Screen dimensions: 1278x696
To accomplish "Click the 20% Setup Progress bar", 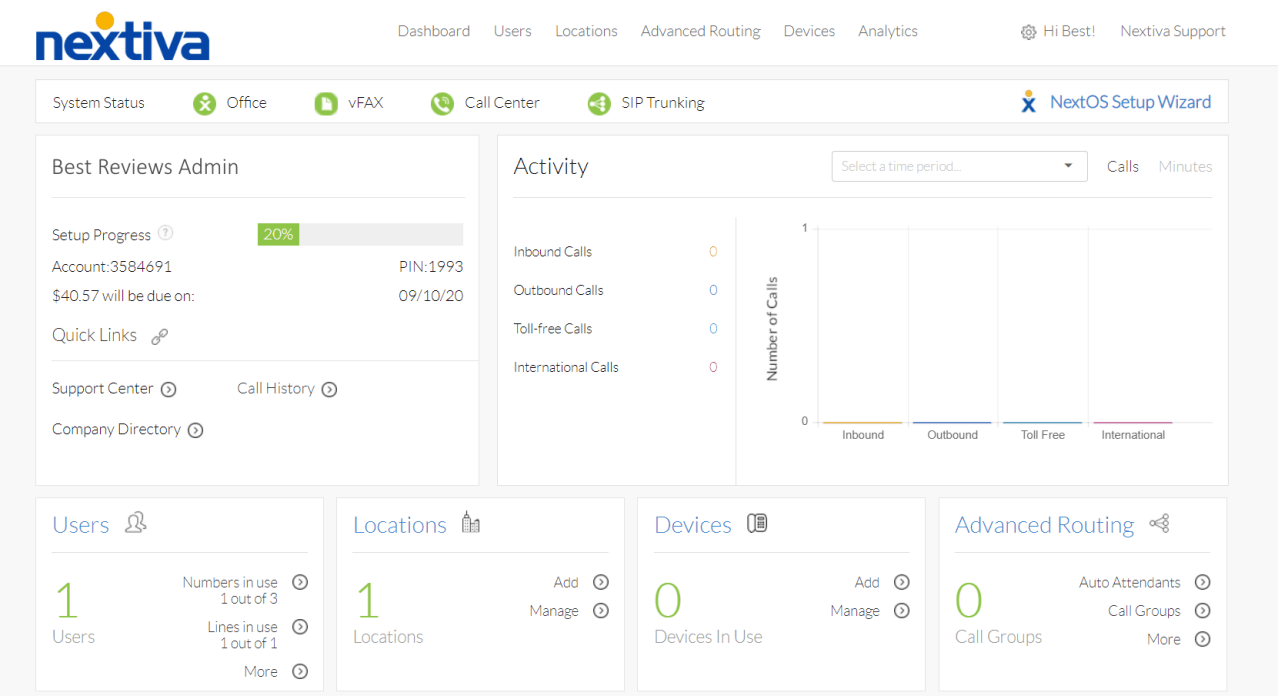I will [x=278, y=234].
